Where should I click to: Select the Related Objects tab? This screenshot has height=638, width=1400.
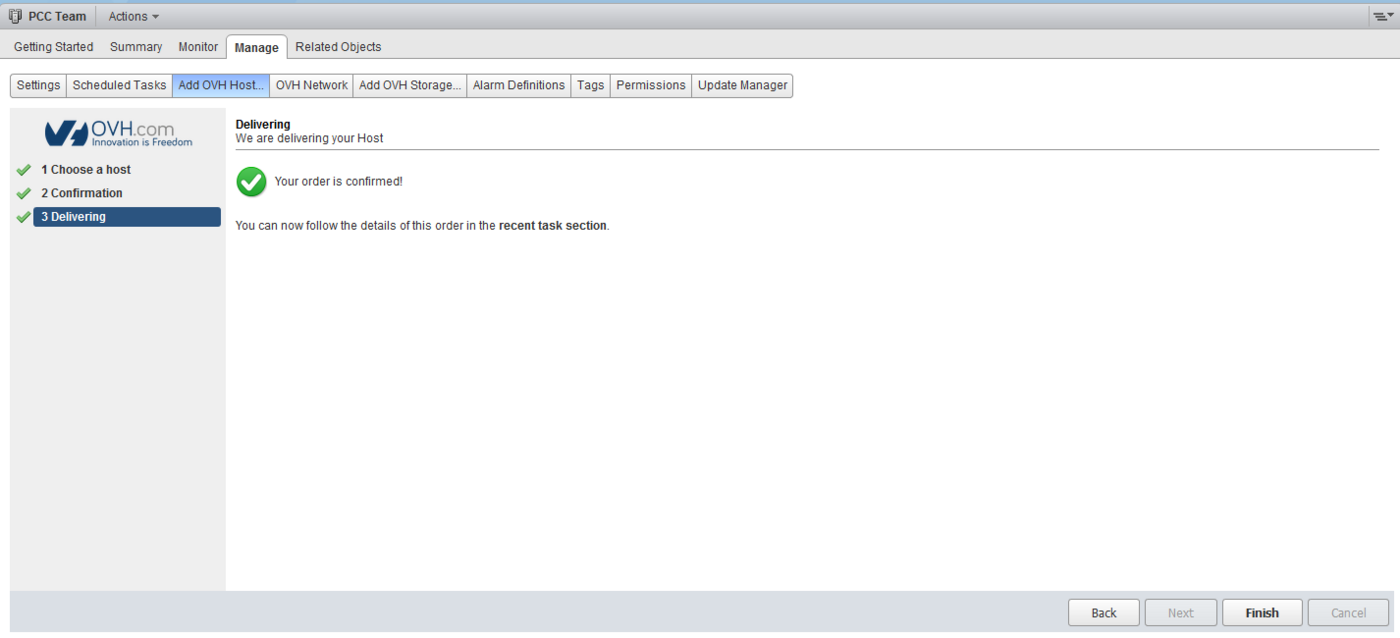[338, 47]
